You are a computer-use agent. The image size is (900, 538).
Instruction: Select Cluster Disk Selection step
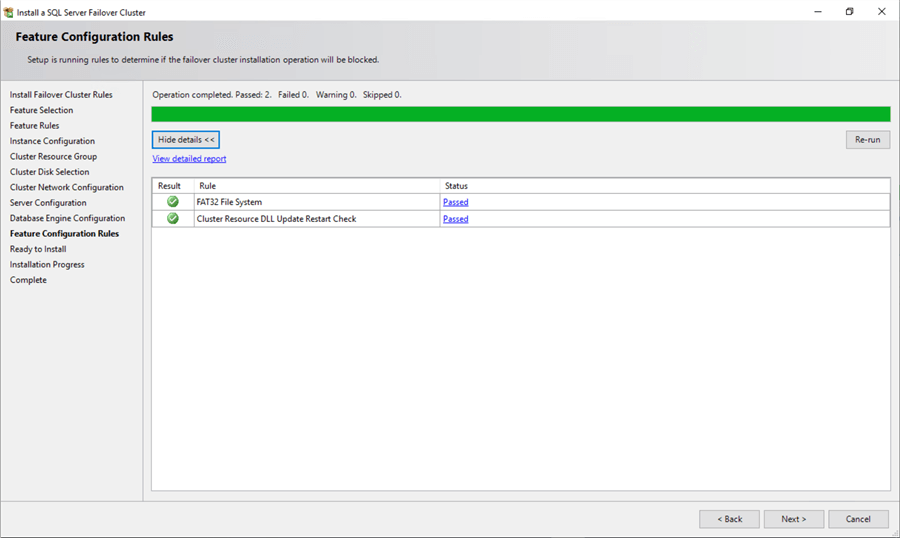tap(49, 172)
